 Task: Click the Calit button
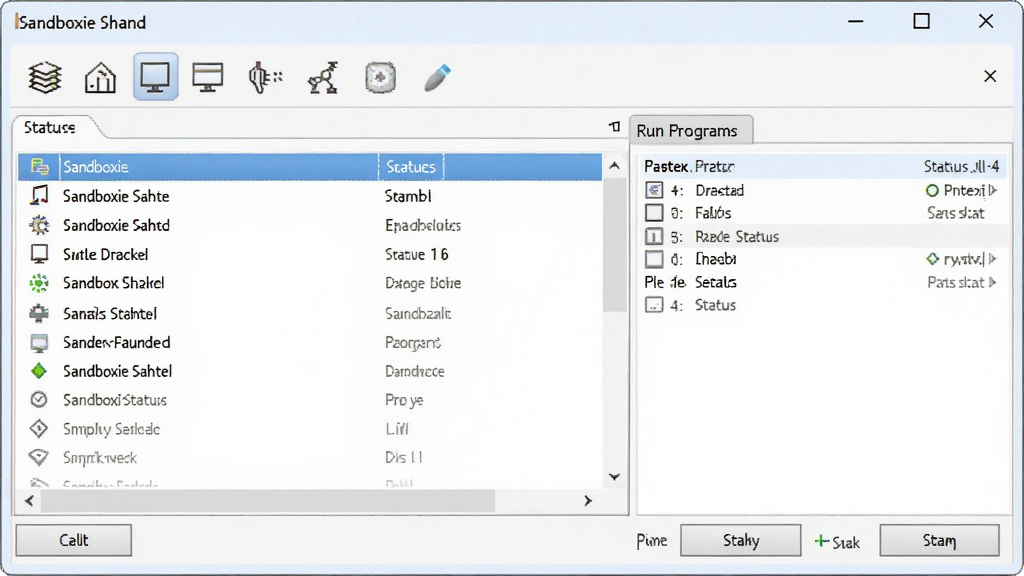74,540
